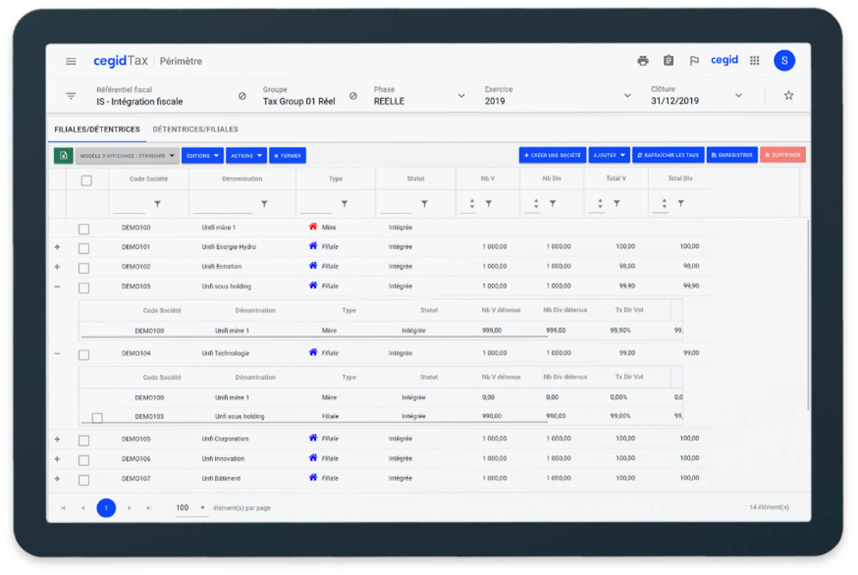Open the clipboard icon in header
This screenshot has height=575, width=858.
click(668, 61)
